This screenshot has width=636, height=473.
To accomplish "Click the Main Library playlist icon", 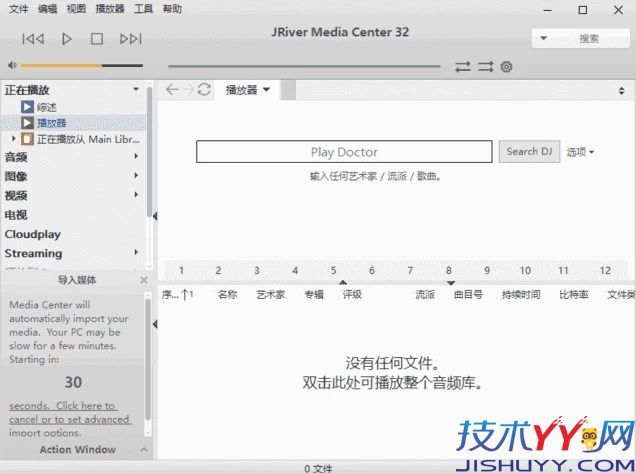I will tap(27, 139).
